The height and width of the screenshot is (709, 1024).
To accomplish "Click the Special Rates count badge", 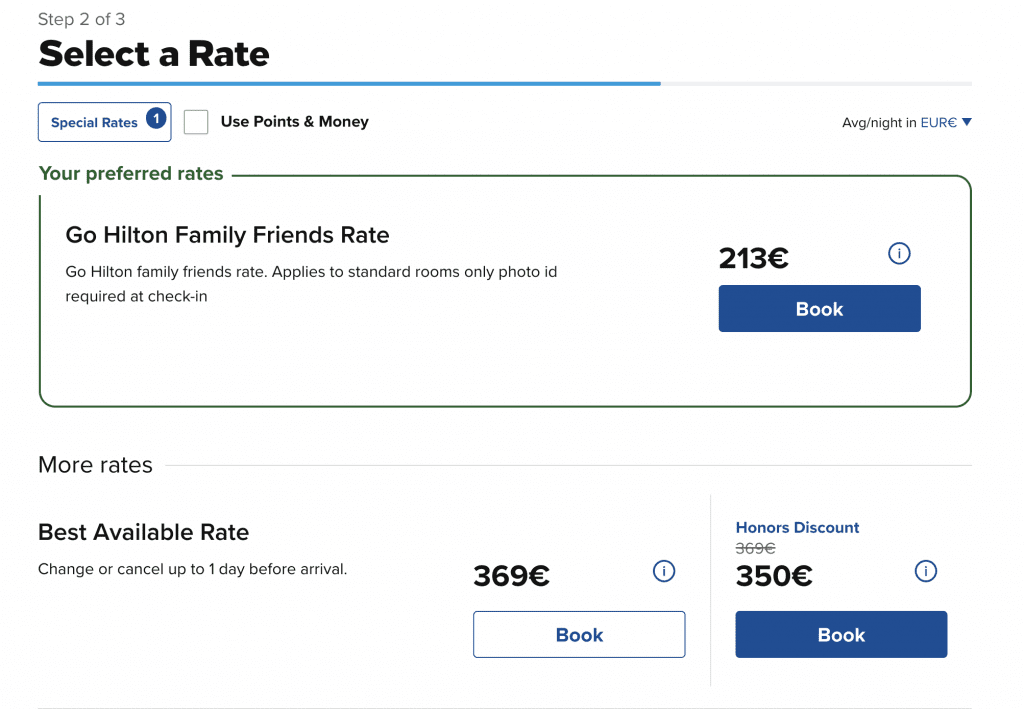I will coord(156,118).
